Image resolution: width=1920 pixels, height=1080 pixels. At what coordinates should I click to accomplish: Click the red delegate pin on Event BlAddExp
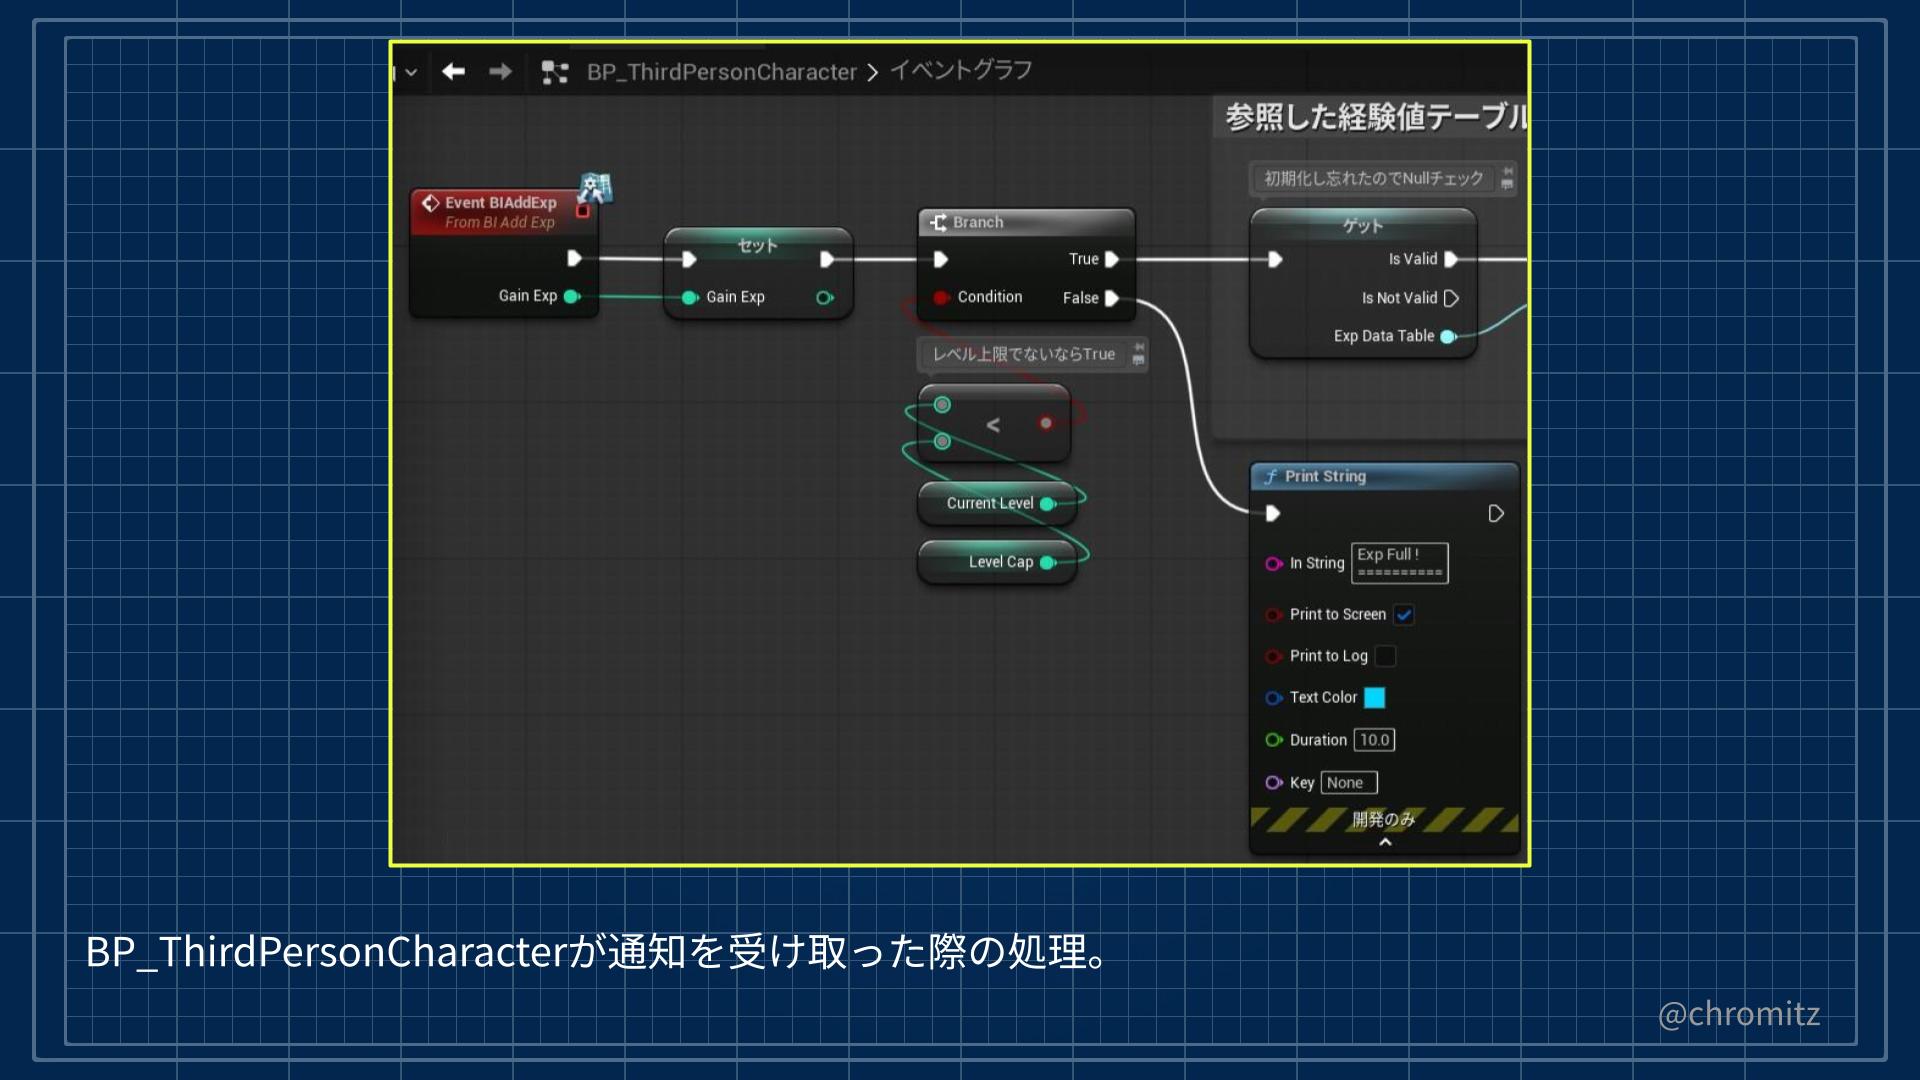click(x=583, y=211)
